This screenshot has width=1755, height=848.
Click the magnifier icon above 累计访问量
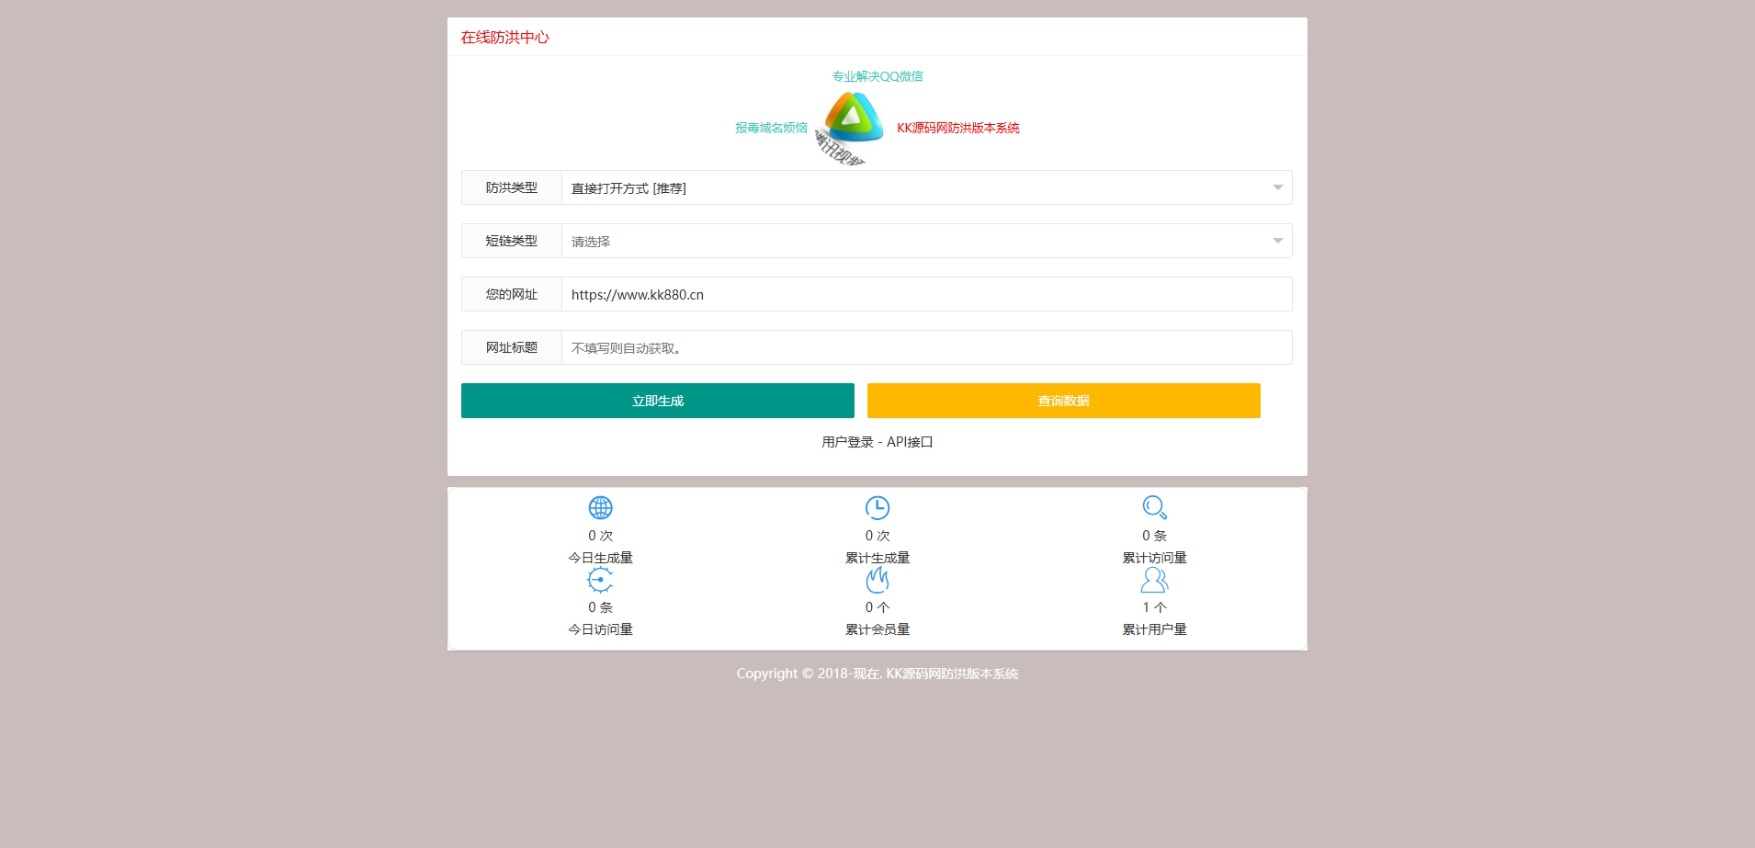[1154, 507]
